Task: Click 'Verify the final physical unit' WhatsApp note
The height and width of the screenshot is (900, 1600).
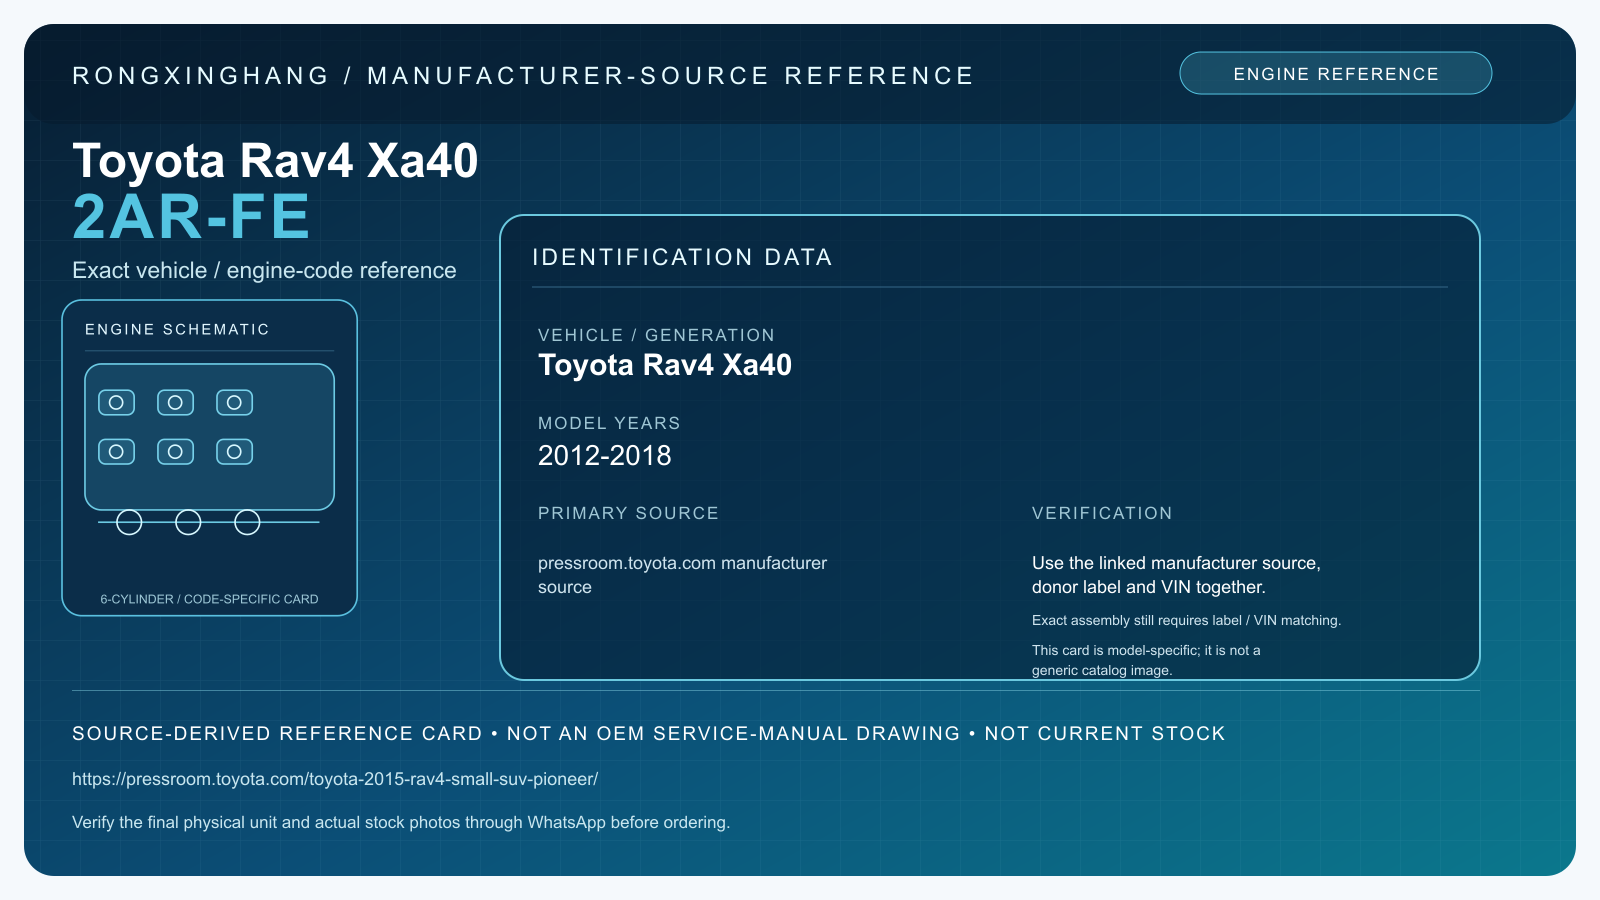Action: point(401,822)
